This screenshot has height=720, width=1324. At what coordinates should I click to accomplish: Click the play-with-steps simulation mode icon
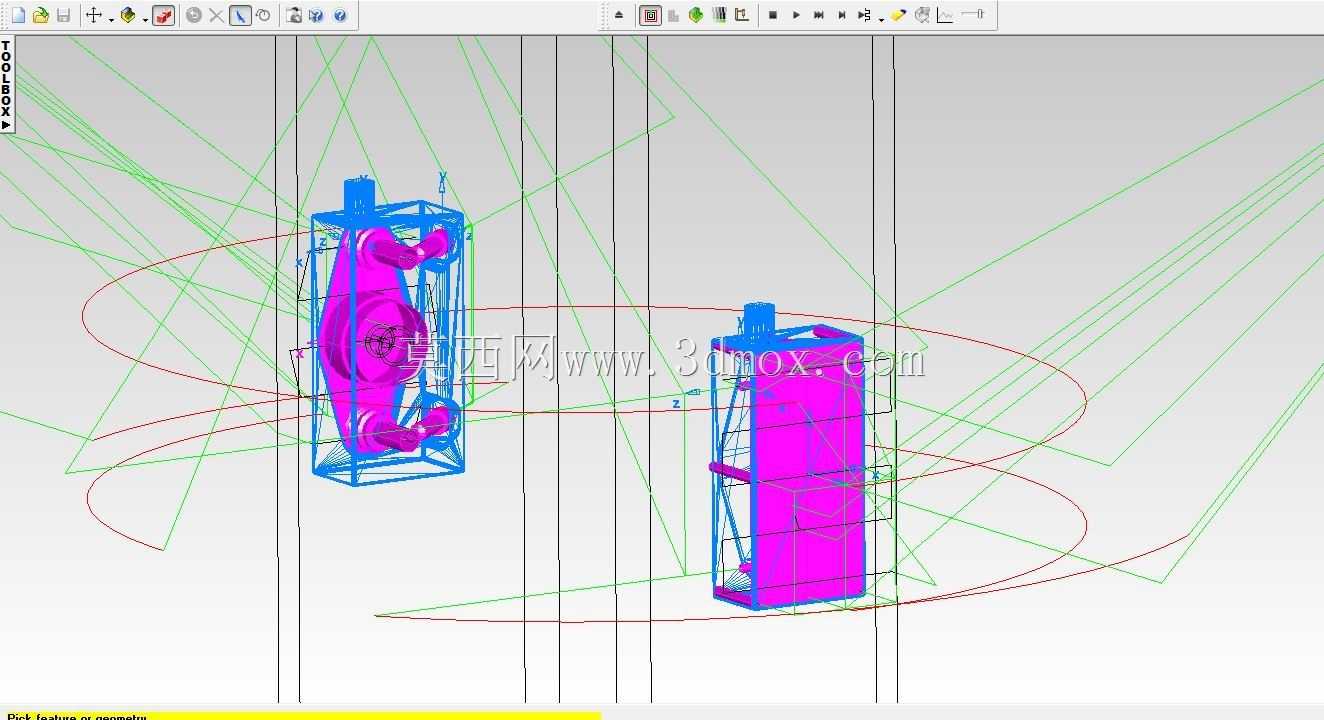[864, 15]
